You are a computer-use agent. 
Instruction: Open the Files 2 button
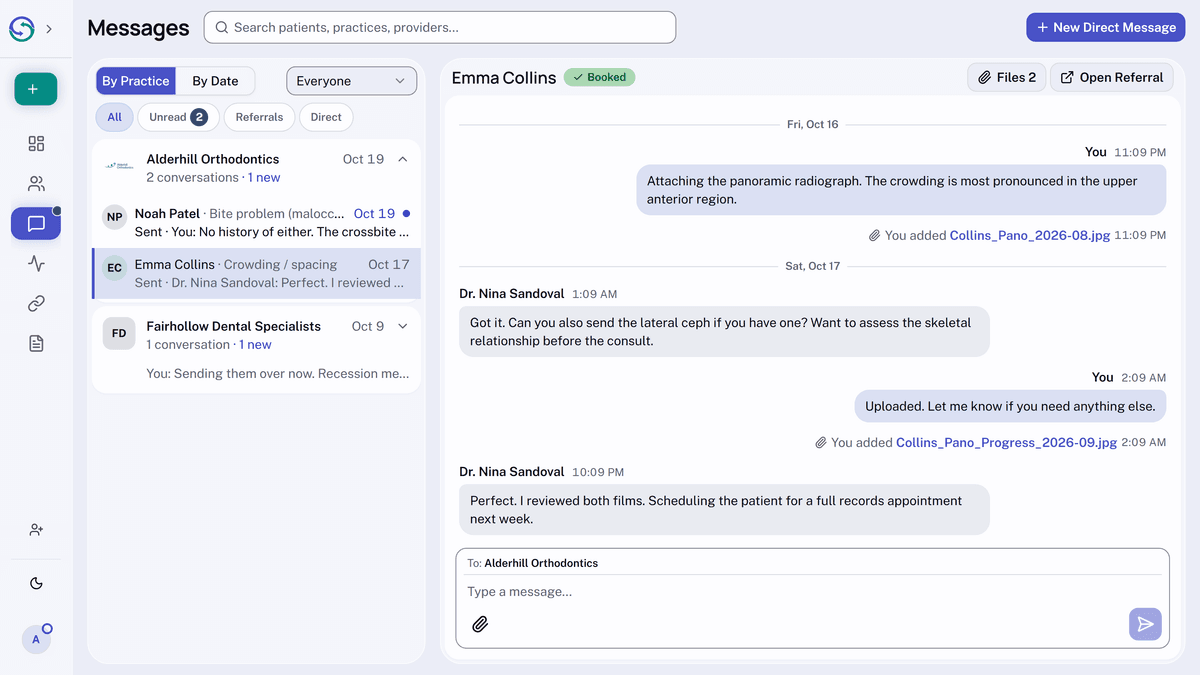click(1007, 77)
